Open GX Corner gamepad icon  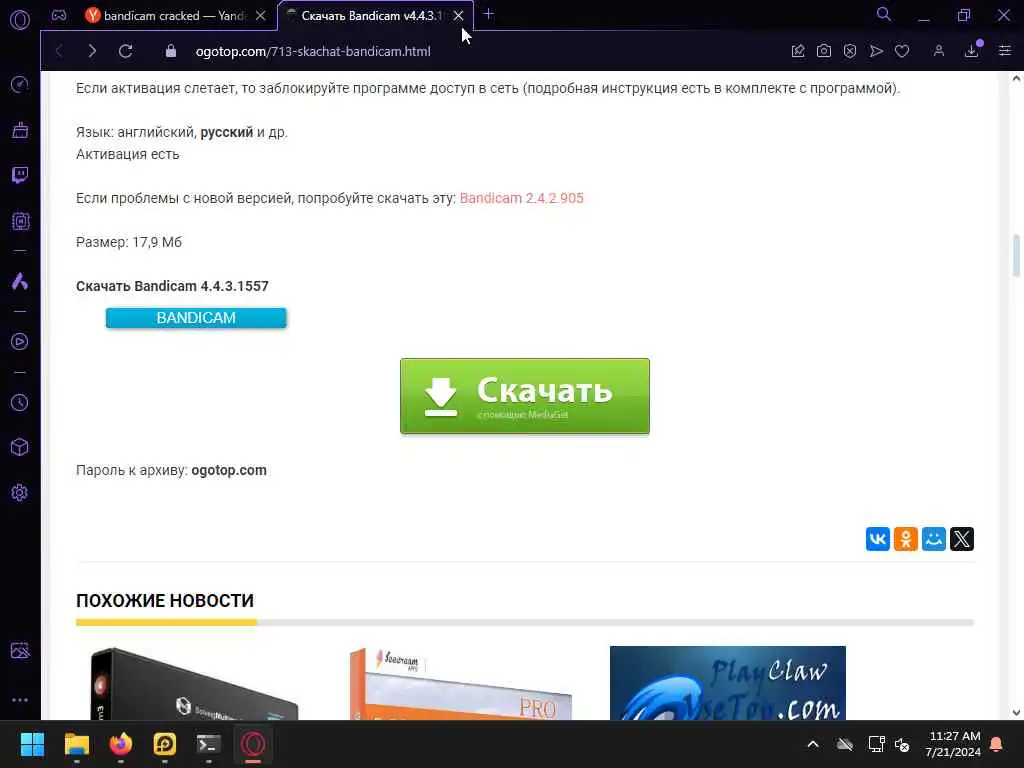tap(59, 15)
